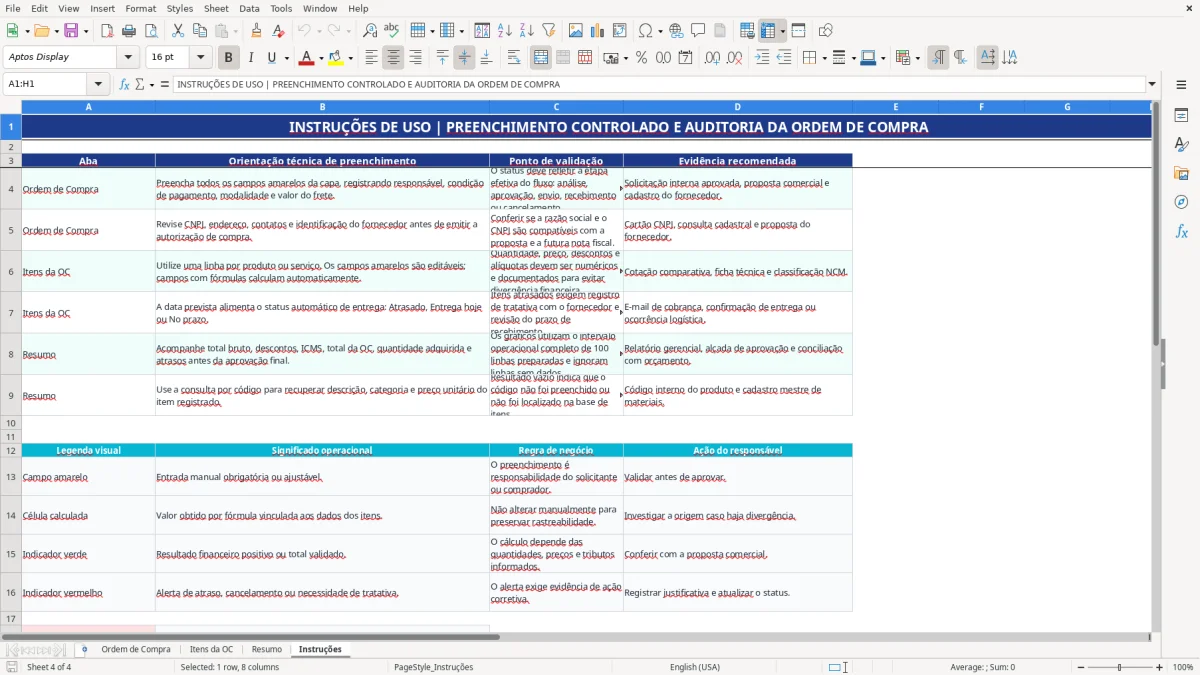Apply yellow background color swatch
Screen dimensions: 1200x675
click(x=336, y=58)
